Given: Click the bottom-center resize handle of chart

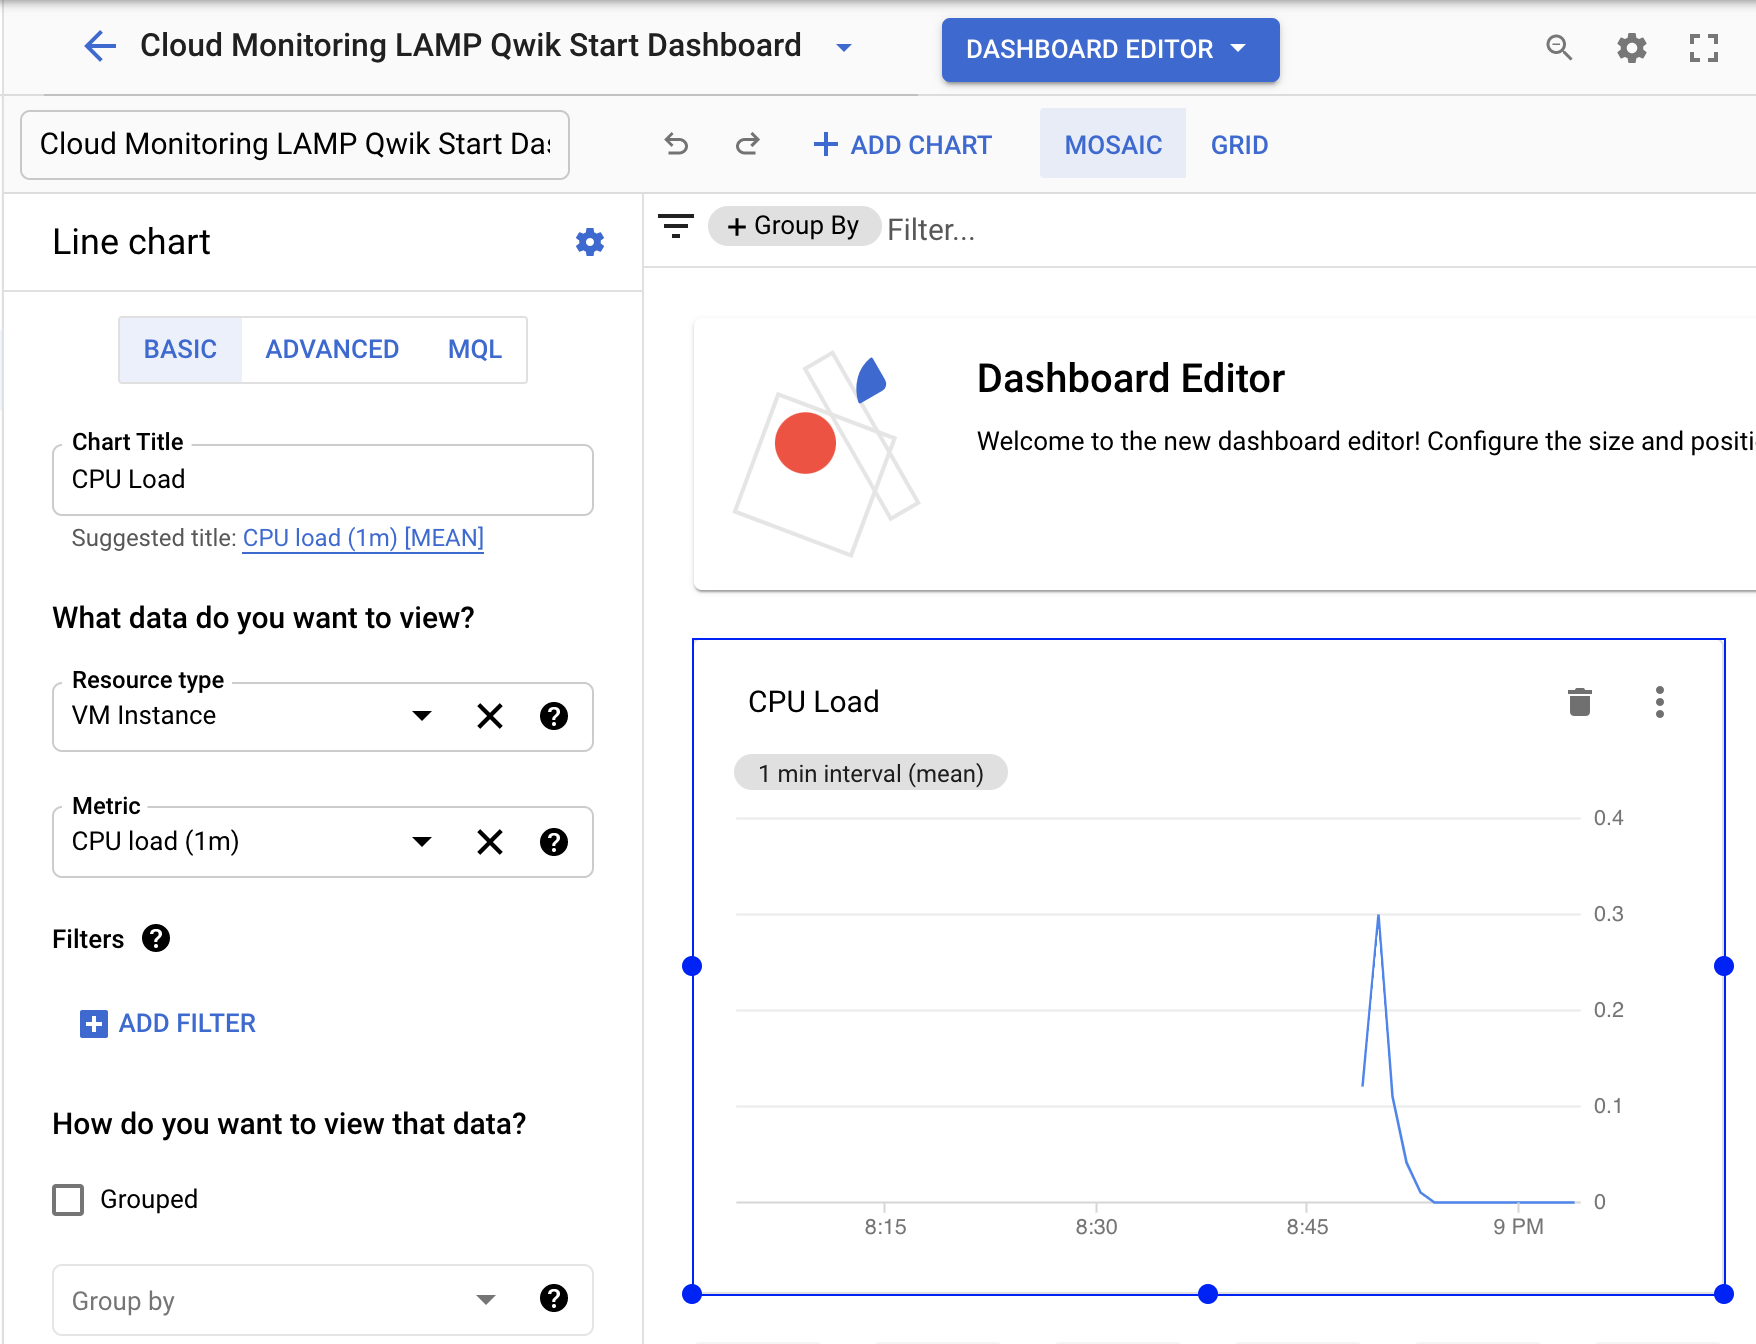Looking at the screenshot, I should click(x=1208, y=1294).
